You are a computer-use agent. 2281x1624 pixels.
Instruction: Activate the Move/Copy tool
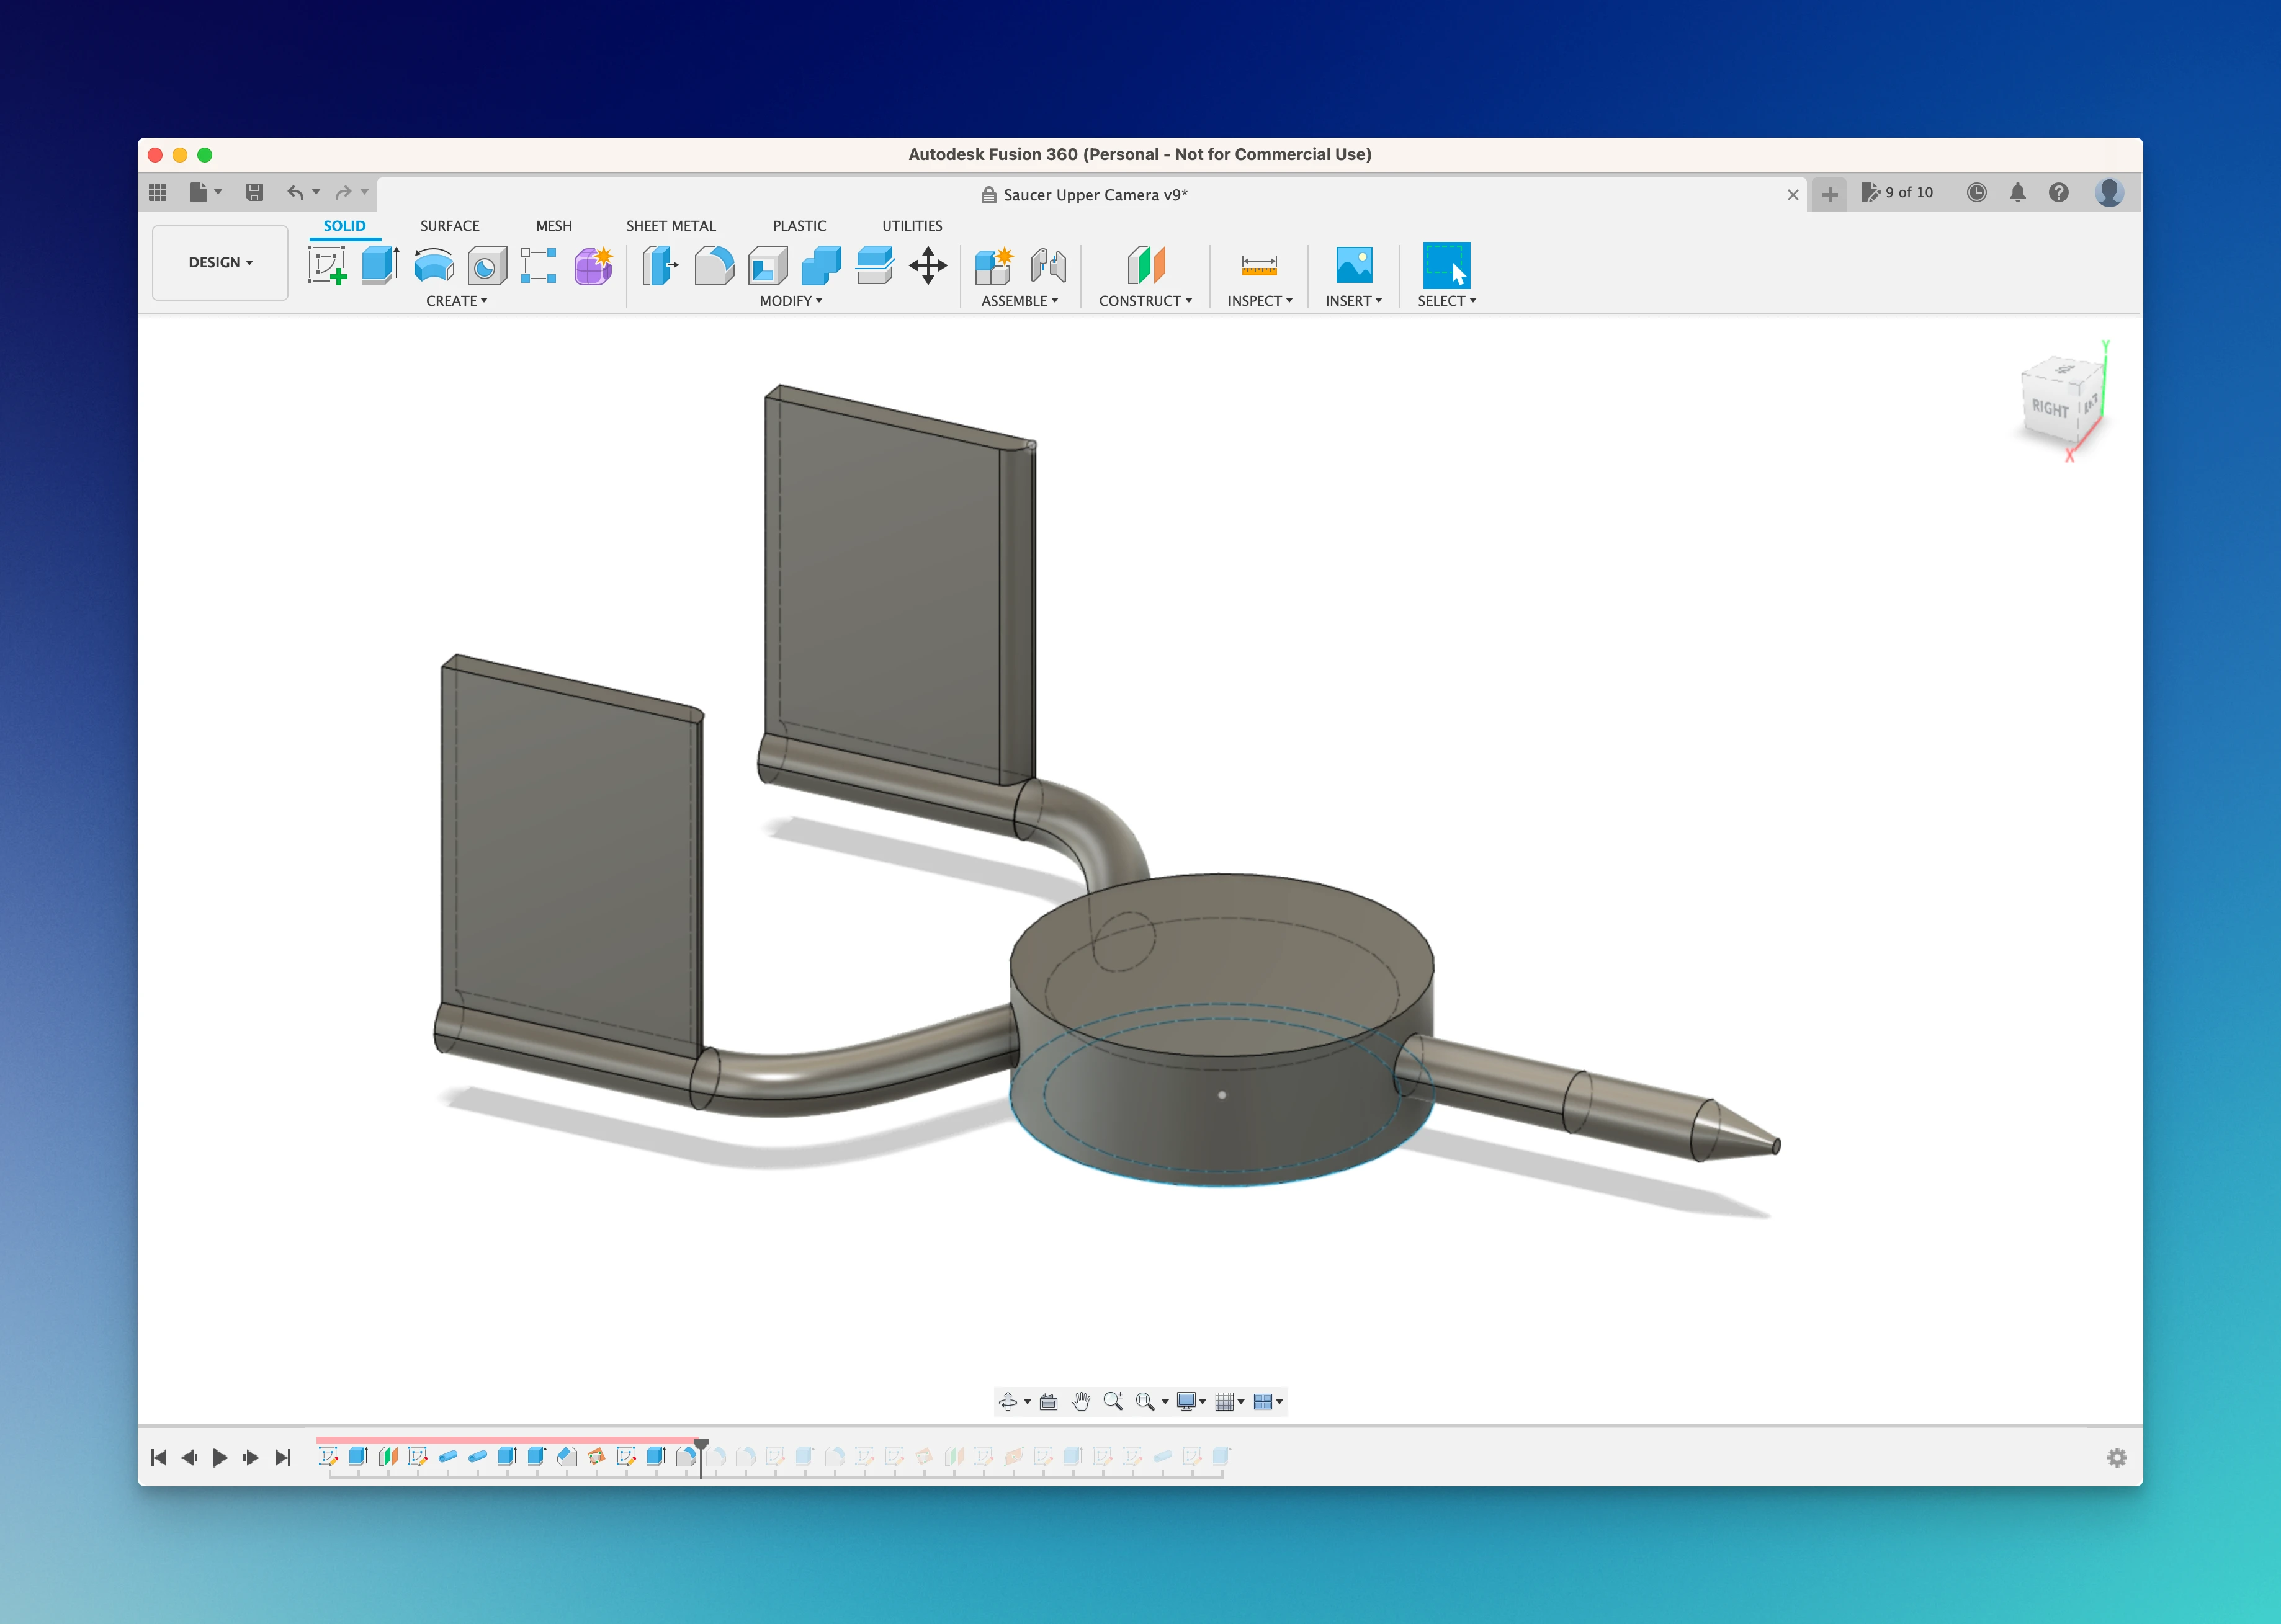click(928, 265)
